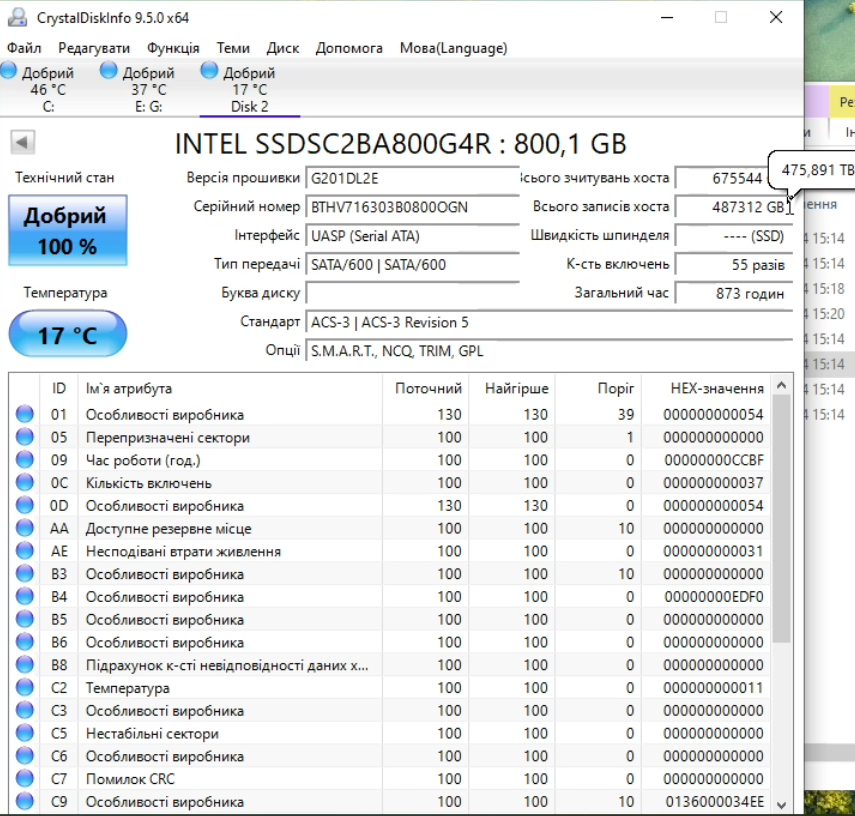Image resolution: width=855 pixels, height=816 pixels.
Task: Select the Кількість включень attribute name
Action: (x=148, y=483)
